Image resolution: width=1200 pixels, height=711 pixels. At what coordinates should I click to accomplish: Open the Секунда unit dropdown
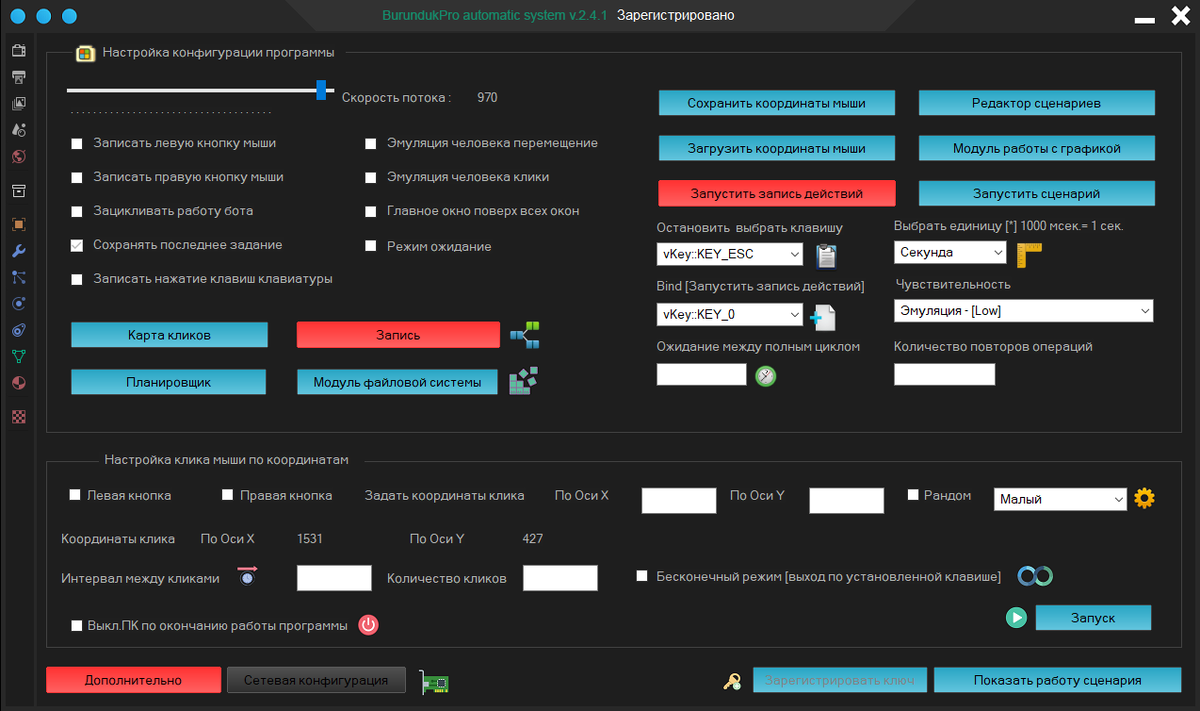pos(950,252)
